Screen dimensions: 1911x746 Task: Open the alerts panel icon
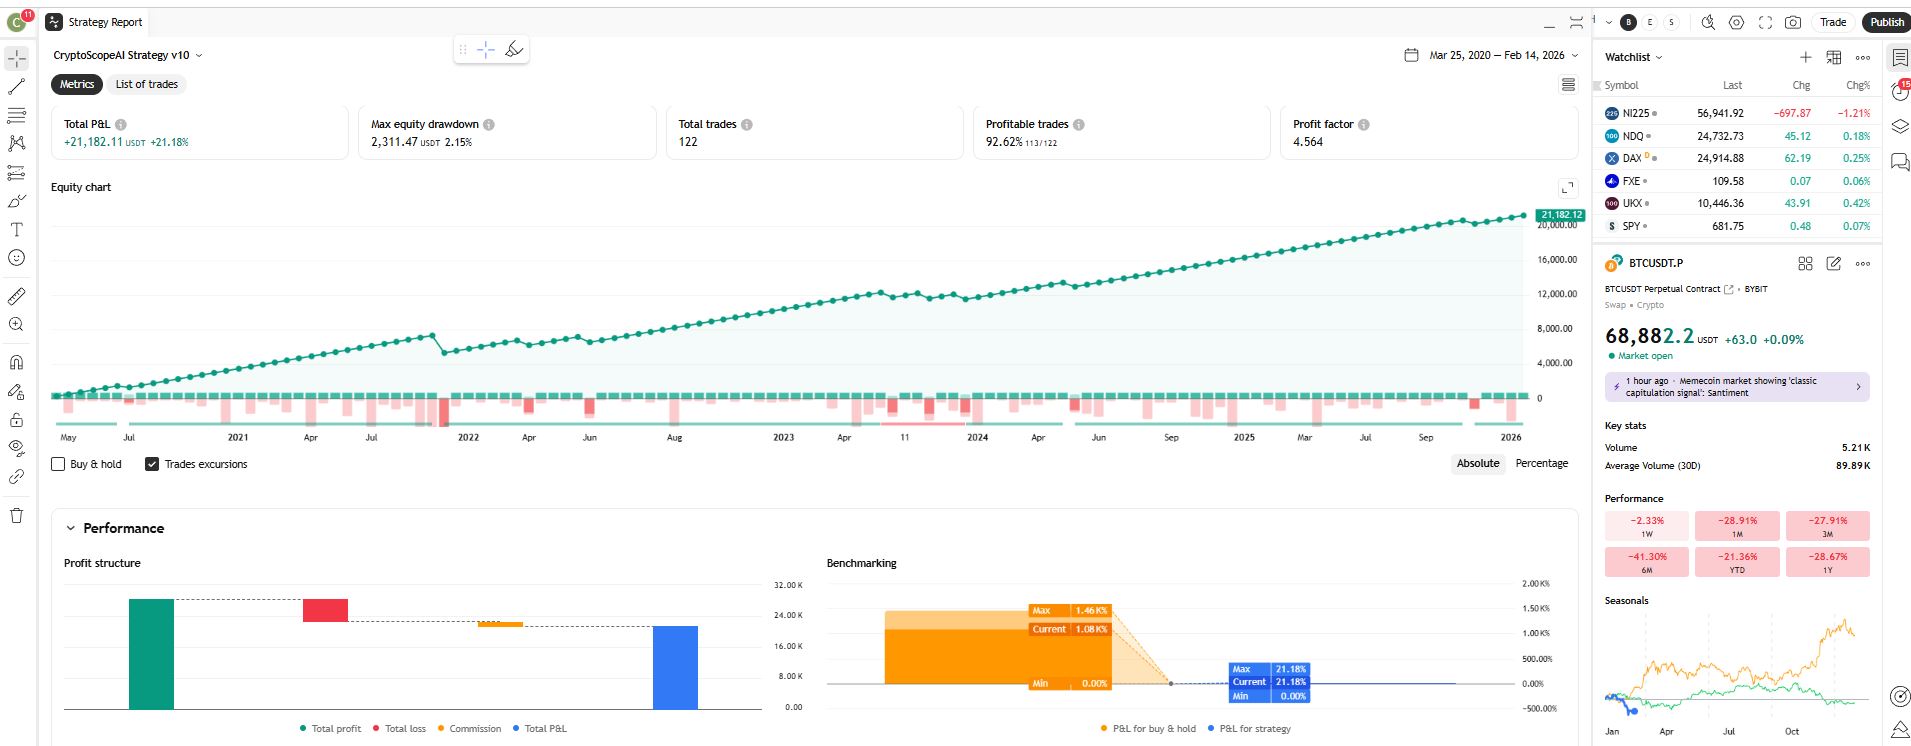coord(1899,92)
